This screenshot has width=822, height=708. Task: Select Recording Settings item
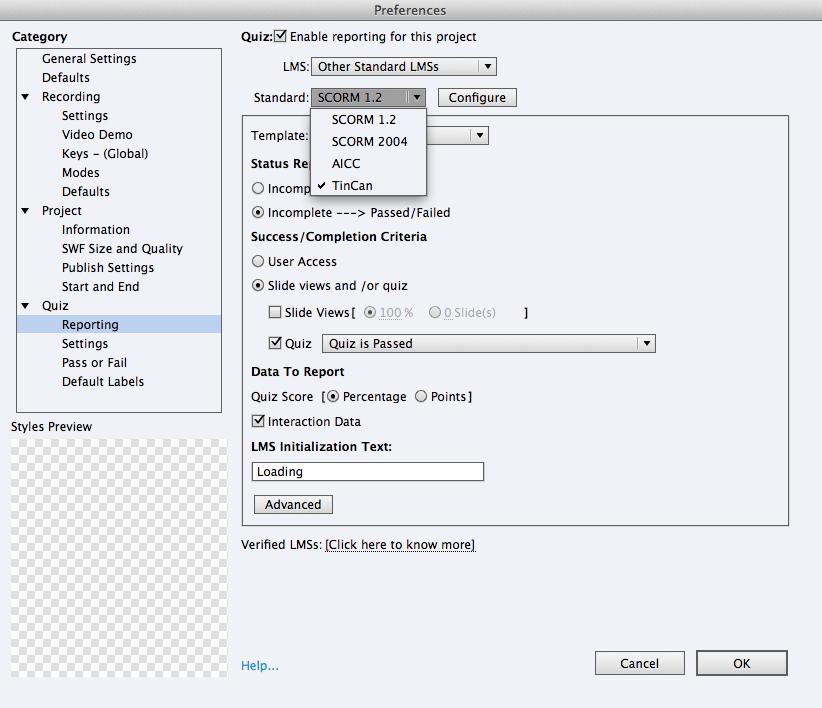[x=85, y=116]
